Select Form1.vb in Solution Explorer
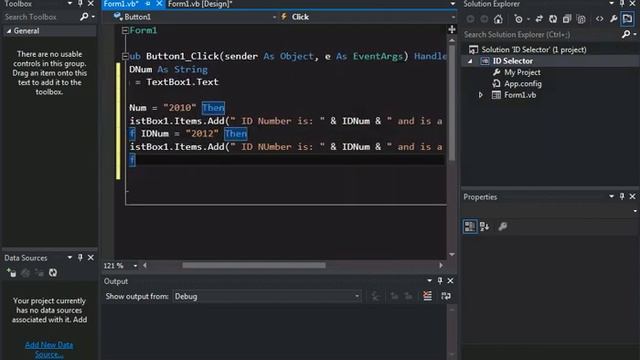 [x=520, y=95]
